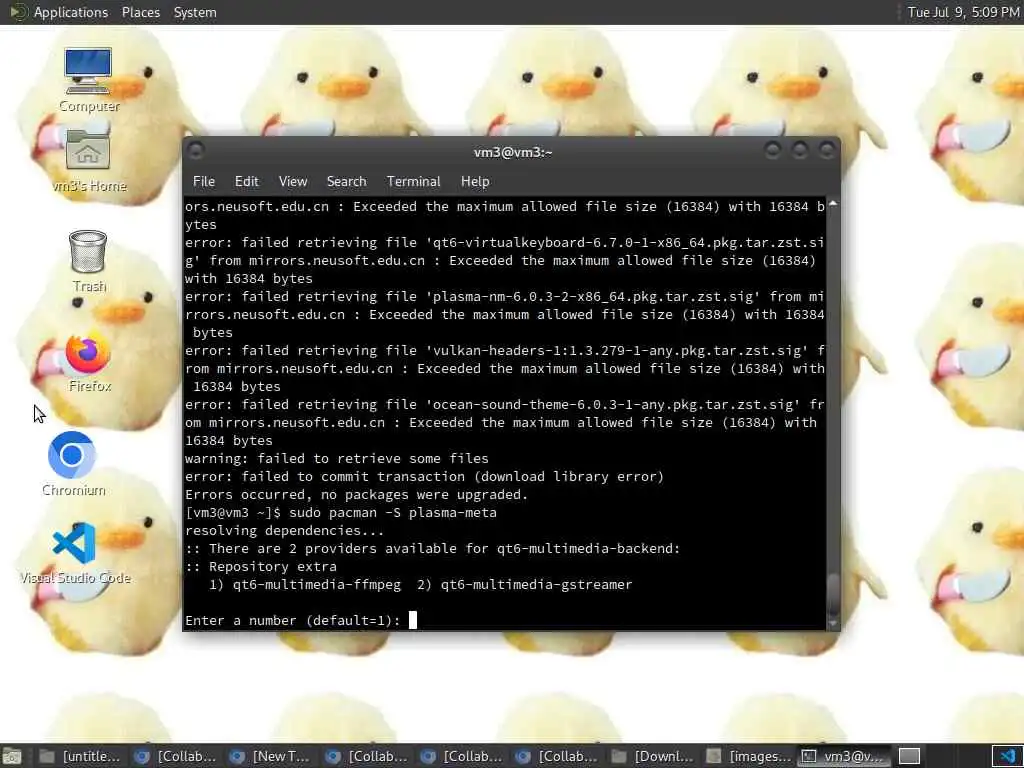The image size is (1024, 768).
Task: Click 'error: failed to commit transaction' line
Action: 424,477
